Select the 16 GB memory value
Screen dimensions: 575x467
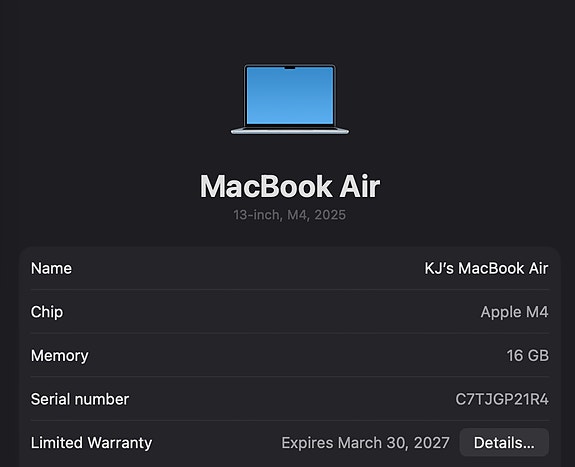click(x=528, y=355)
